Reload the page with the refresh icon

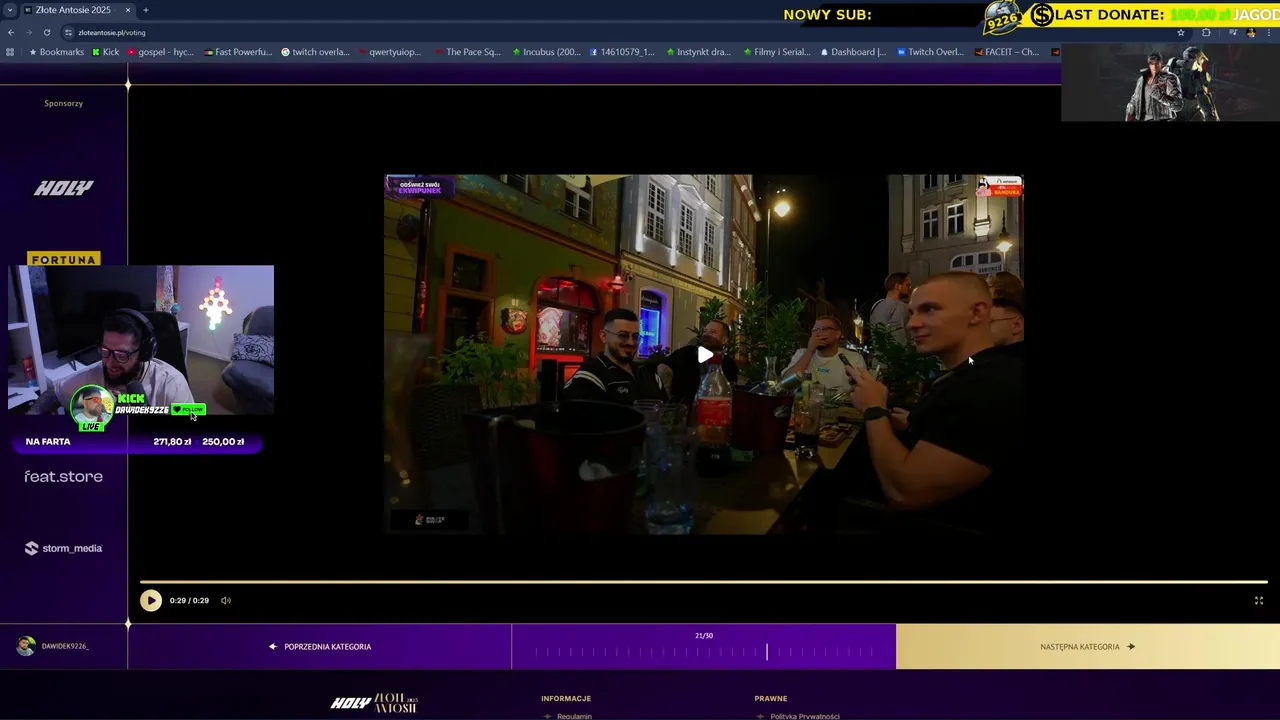coord(46,32)
